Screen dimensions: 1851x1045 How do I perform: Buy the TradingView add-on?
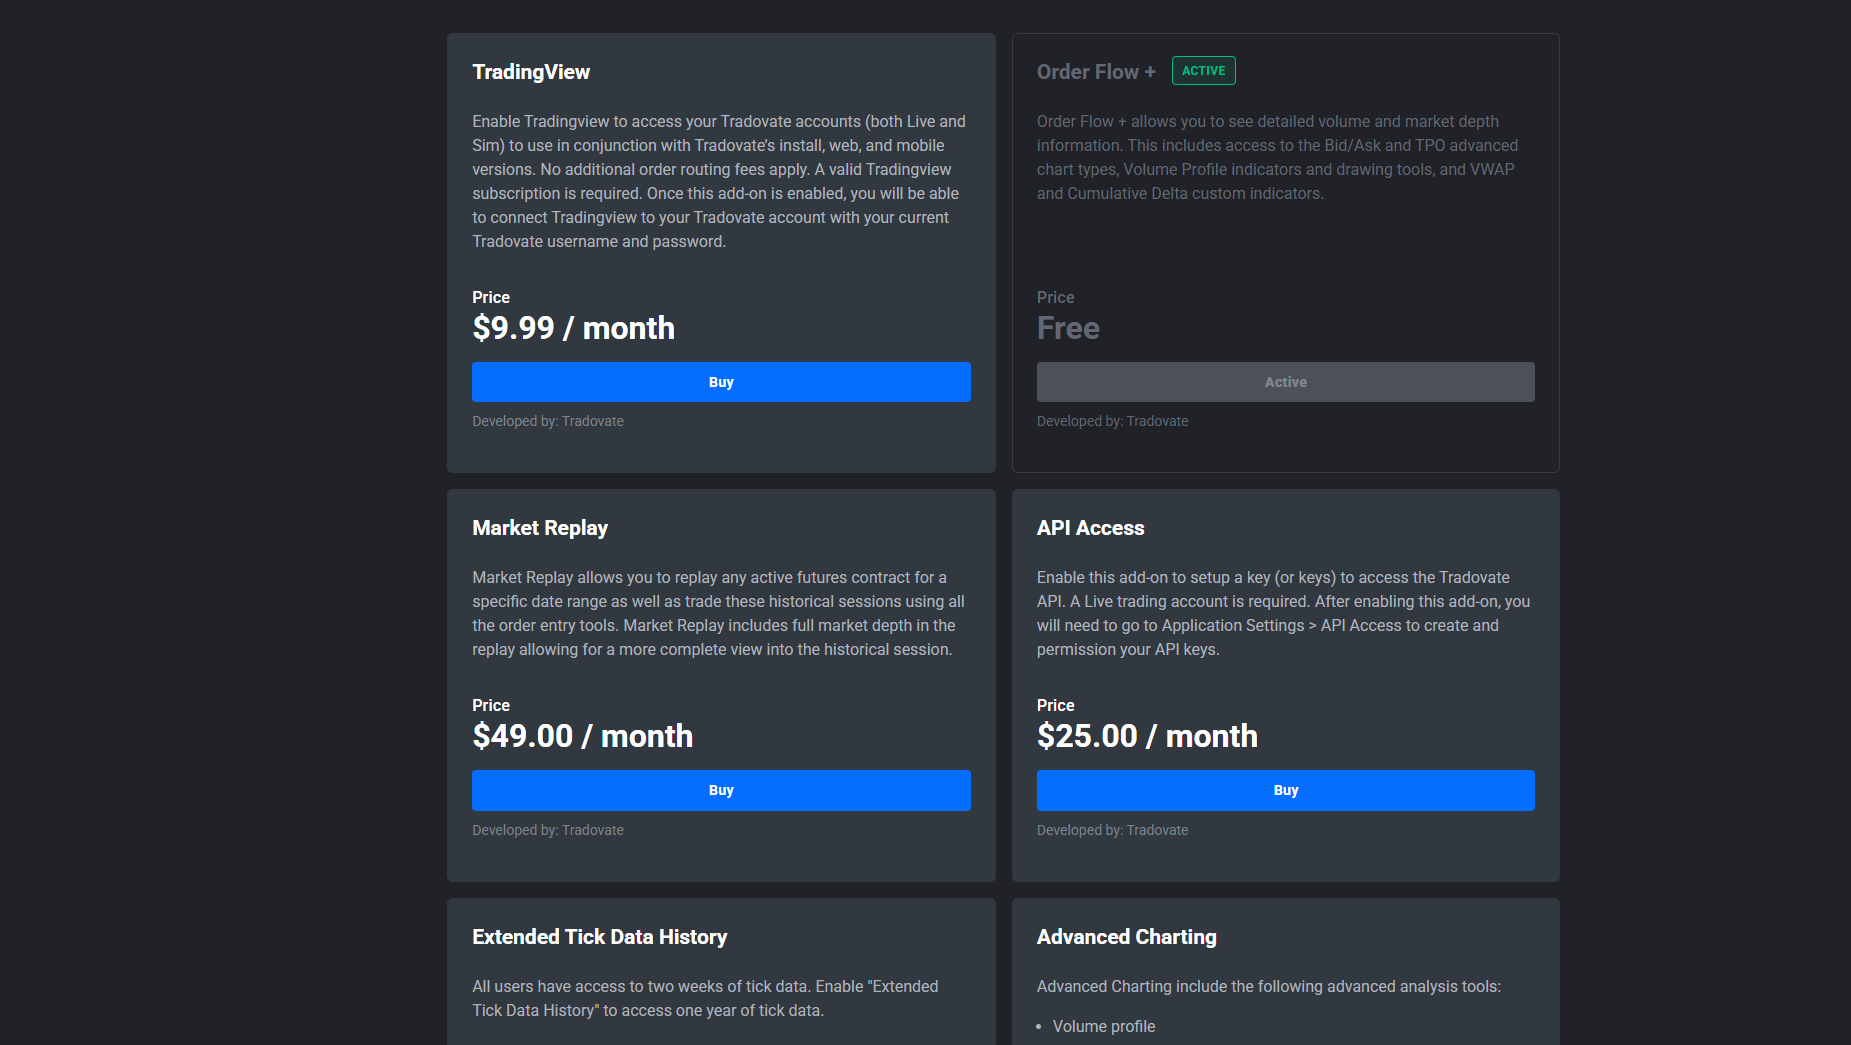pos(721,382)
